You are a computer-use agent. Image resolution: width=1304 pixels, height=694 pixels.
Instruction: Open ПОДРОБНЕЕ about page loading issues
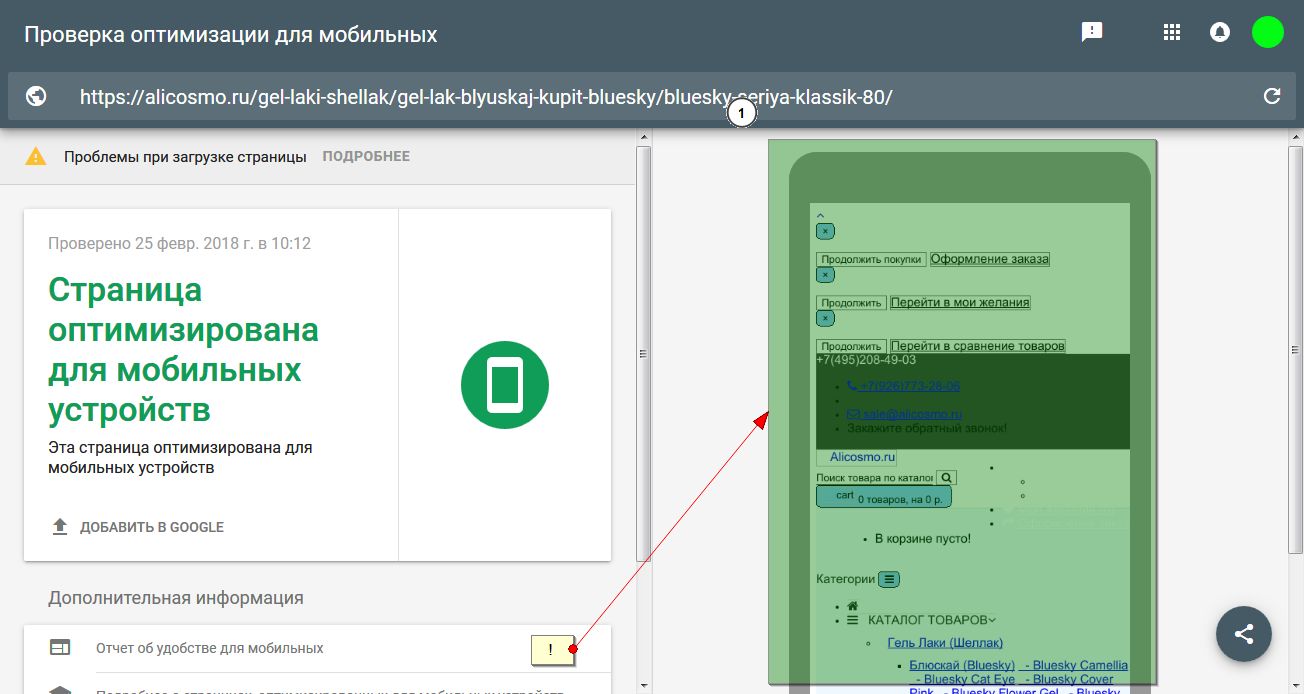coord(366,156)
